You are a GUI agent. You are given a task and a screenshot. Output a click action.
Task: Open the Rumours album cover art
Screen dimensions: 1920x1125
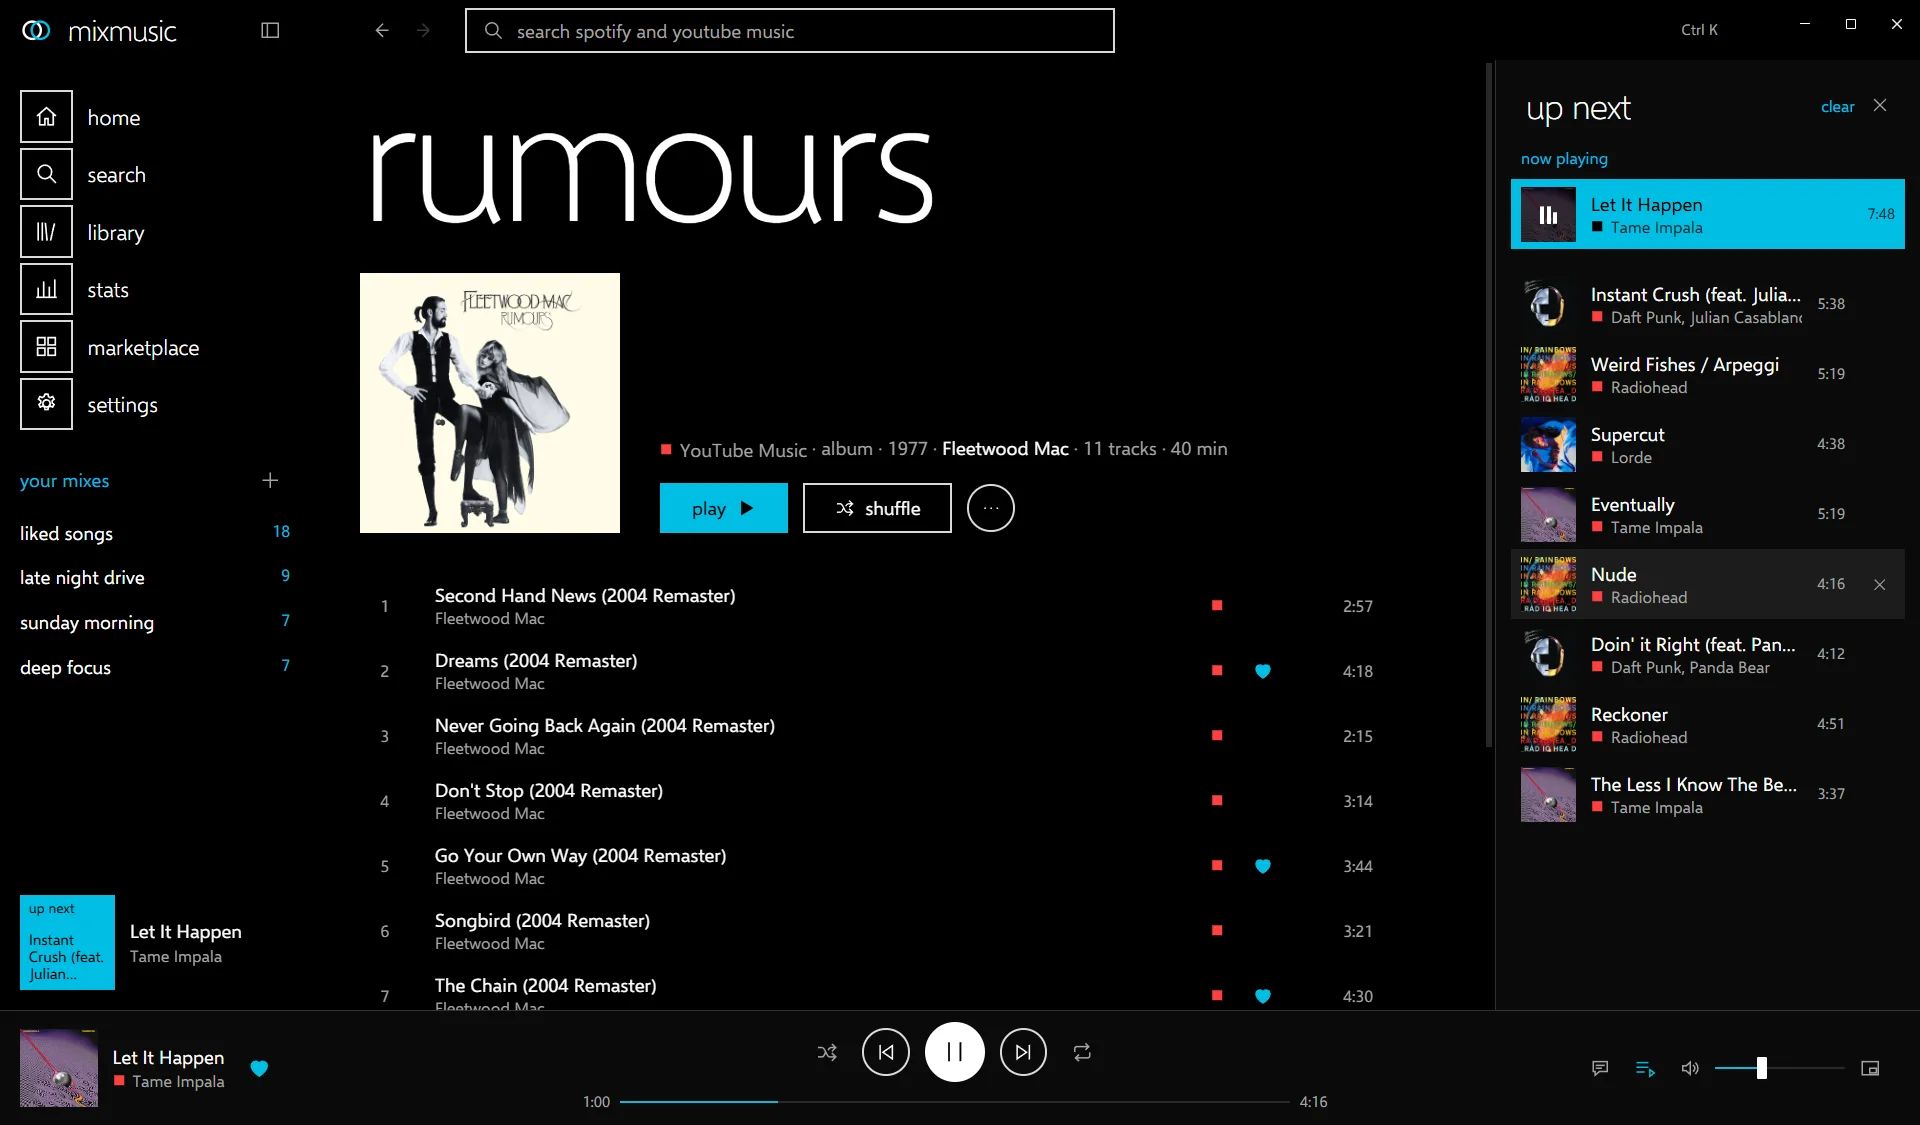pyautogui.click(x=490, y=403)
